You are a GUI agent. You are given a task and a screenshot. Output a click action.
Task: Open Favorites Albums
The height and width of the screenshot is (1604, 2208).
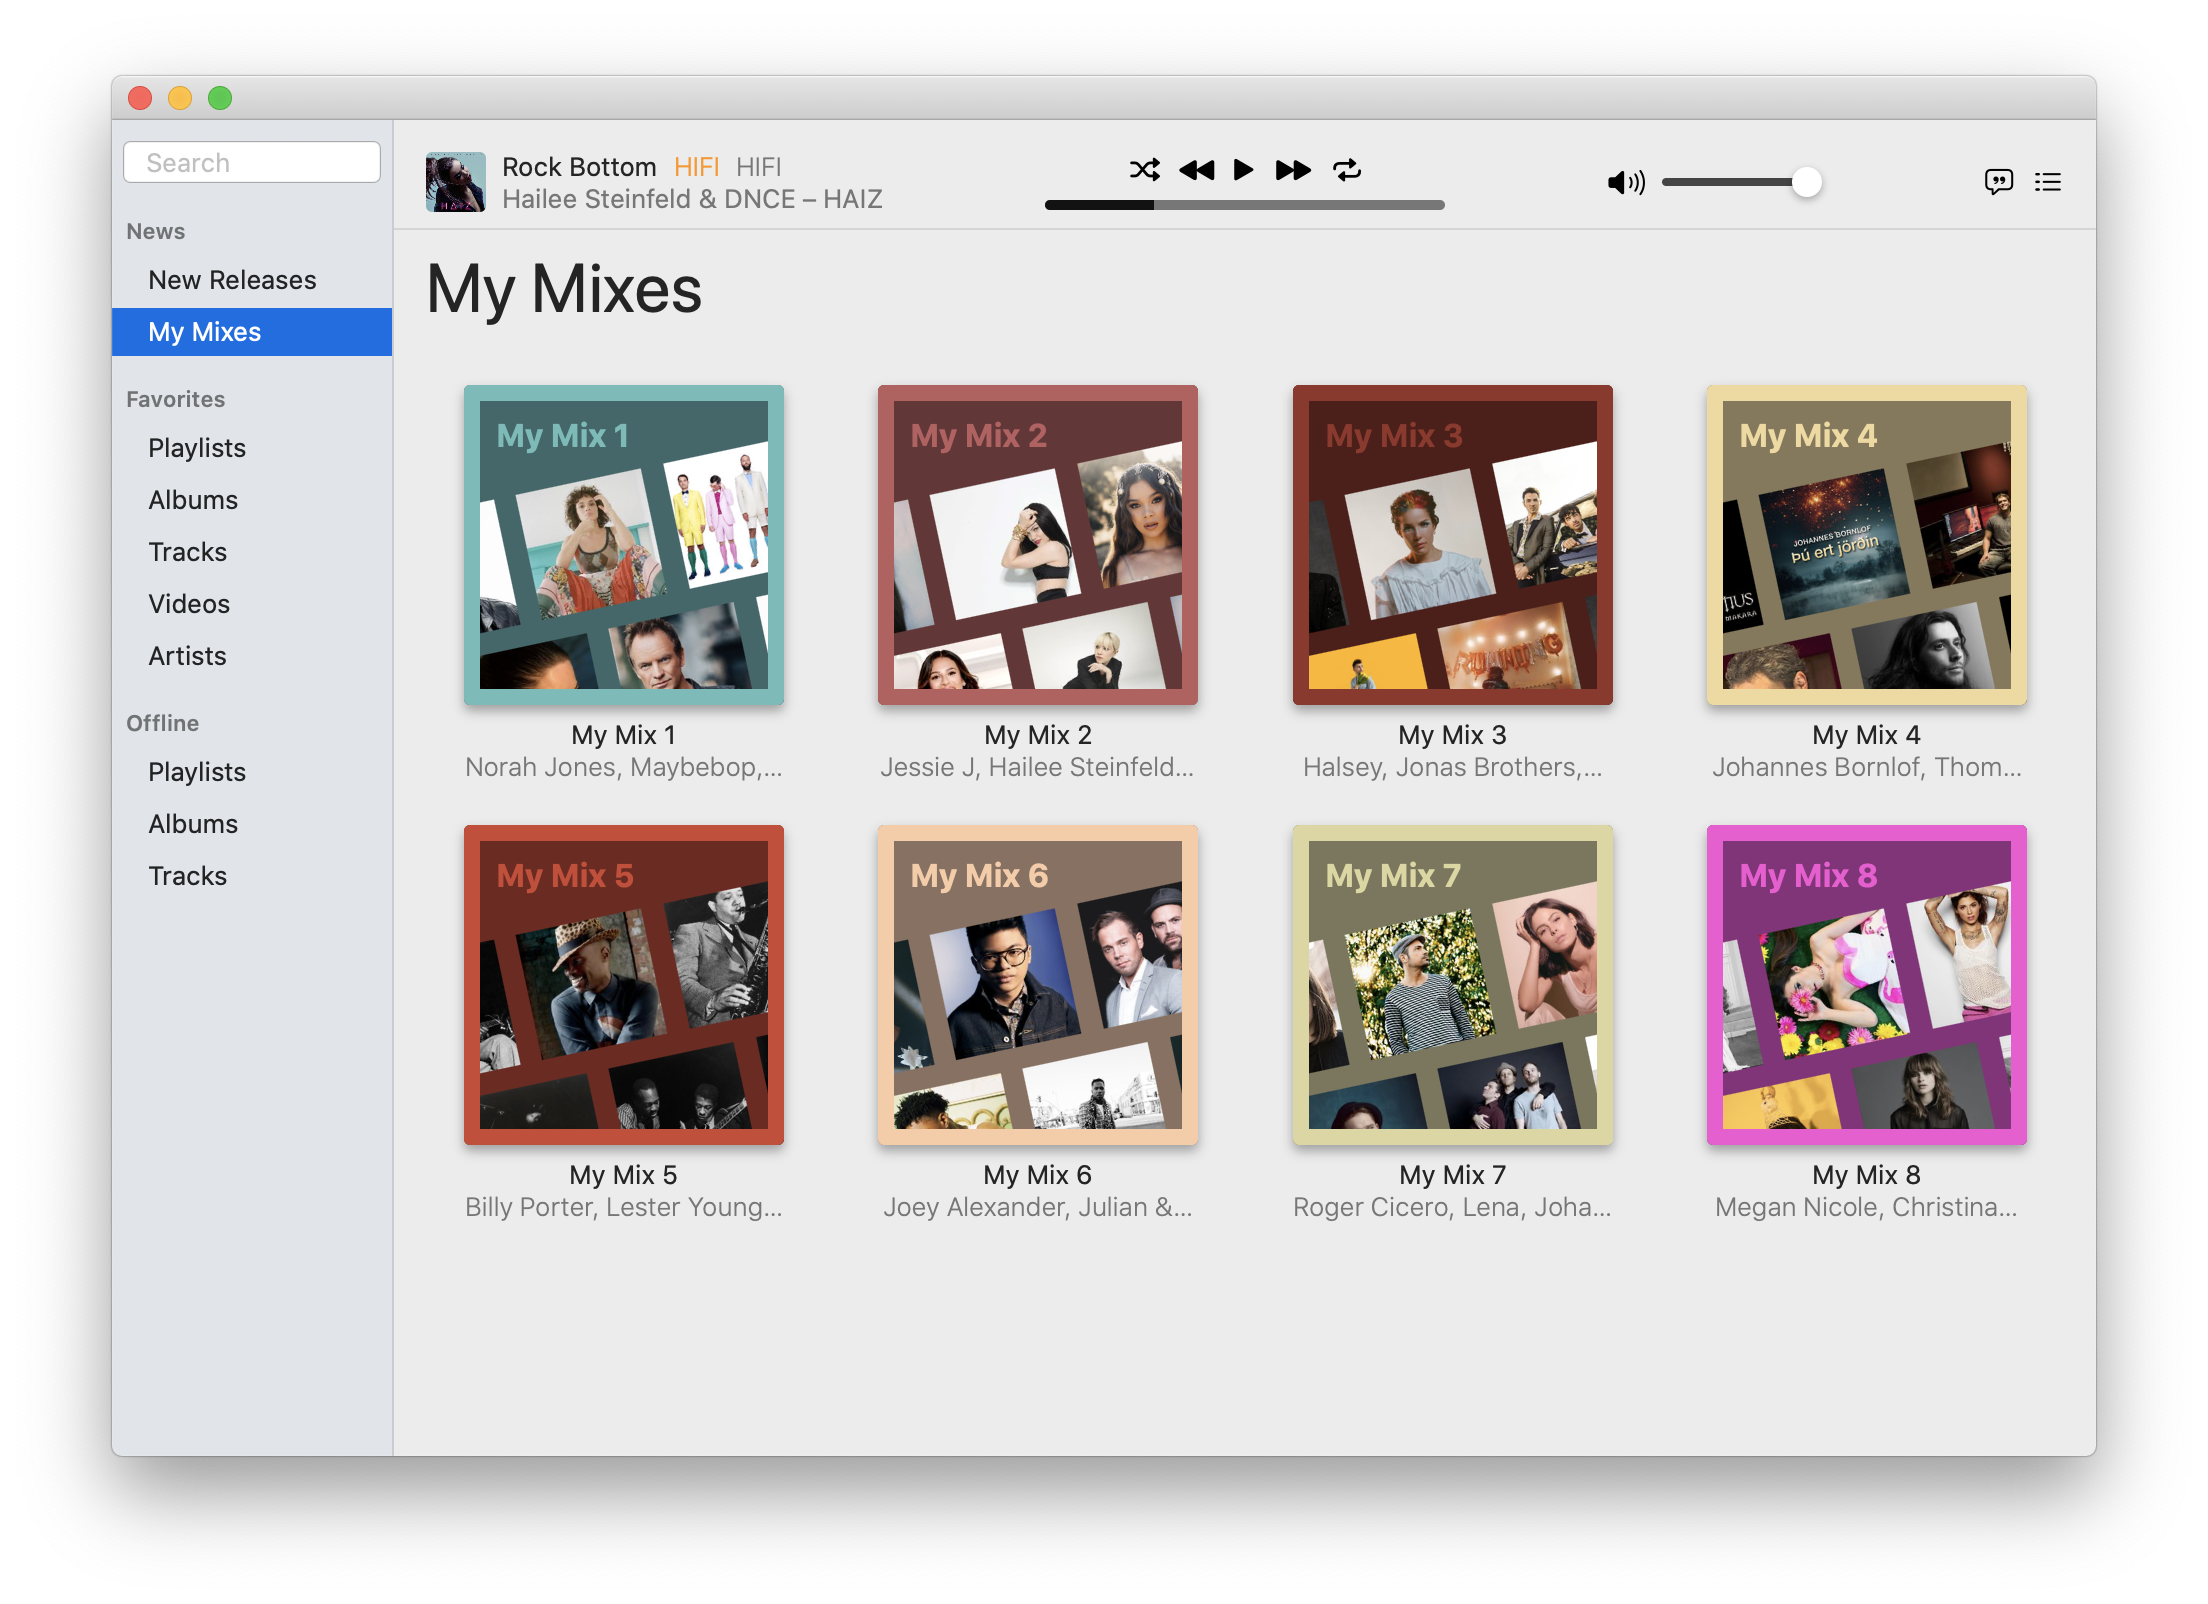[252, 500]
